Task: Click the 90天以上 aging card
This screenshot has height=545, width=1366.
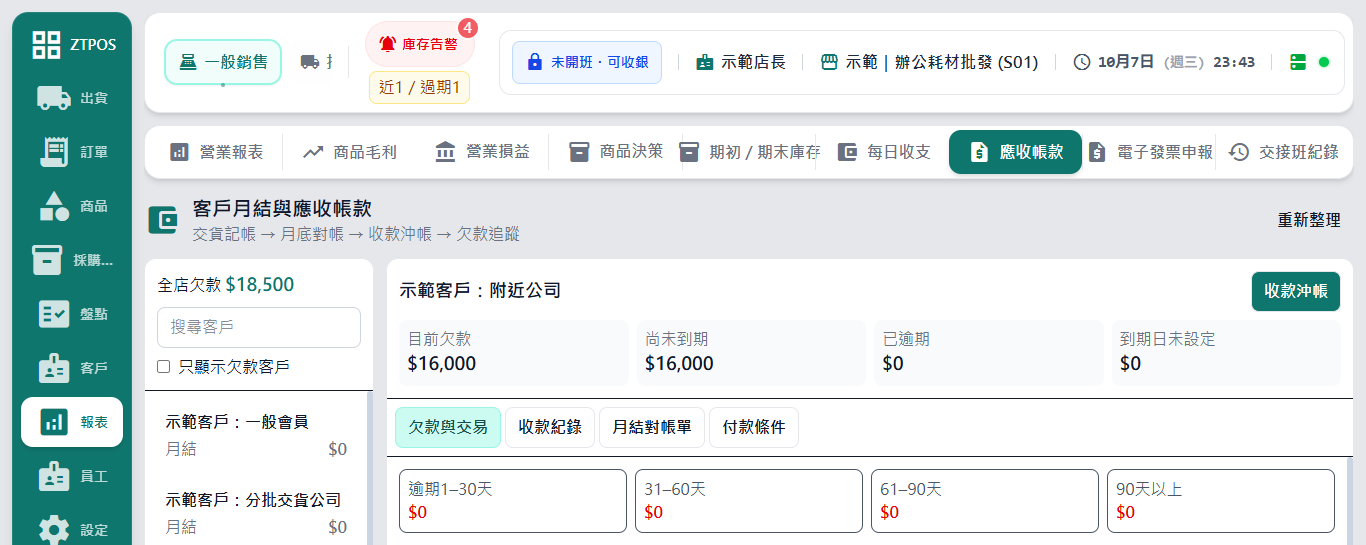Action: click(x=1221, y=501)
